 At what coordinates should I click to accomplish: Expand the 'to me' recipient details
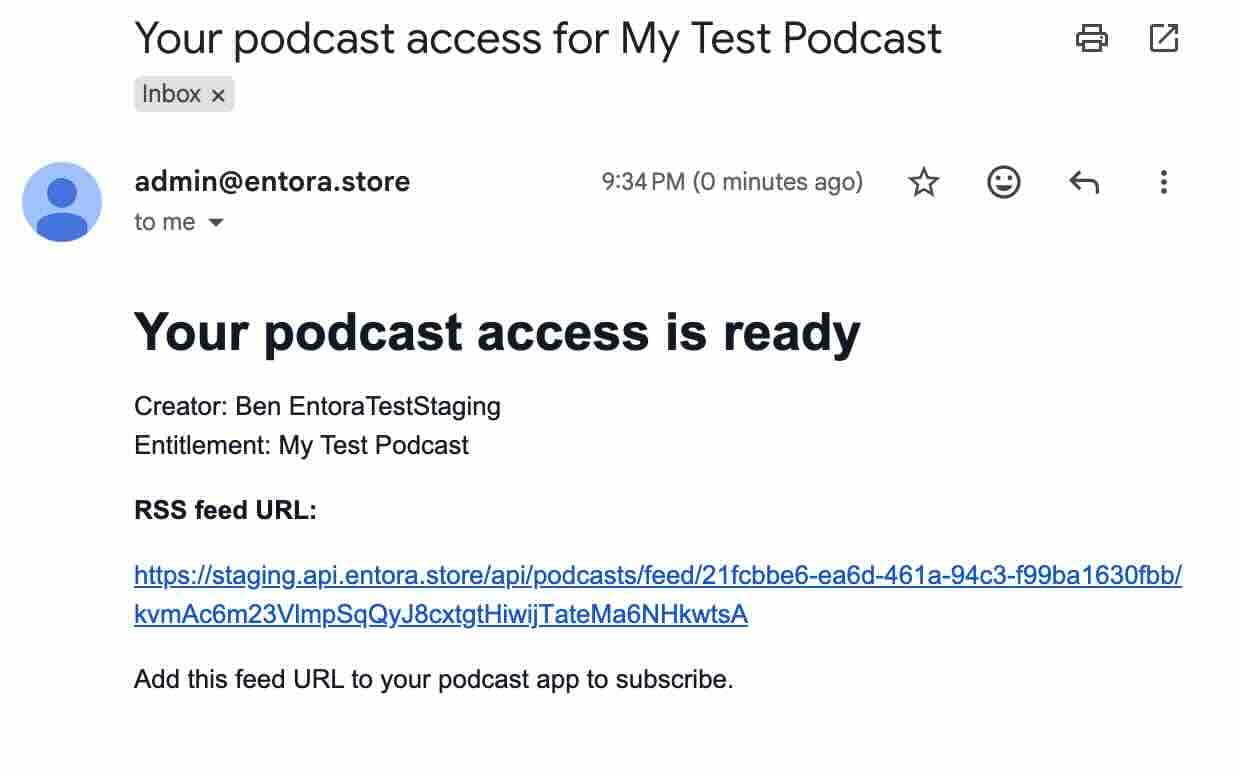[180, 222]
